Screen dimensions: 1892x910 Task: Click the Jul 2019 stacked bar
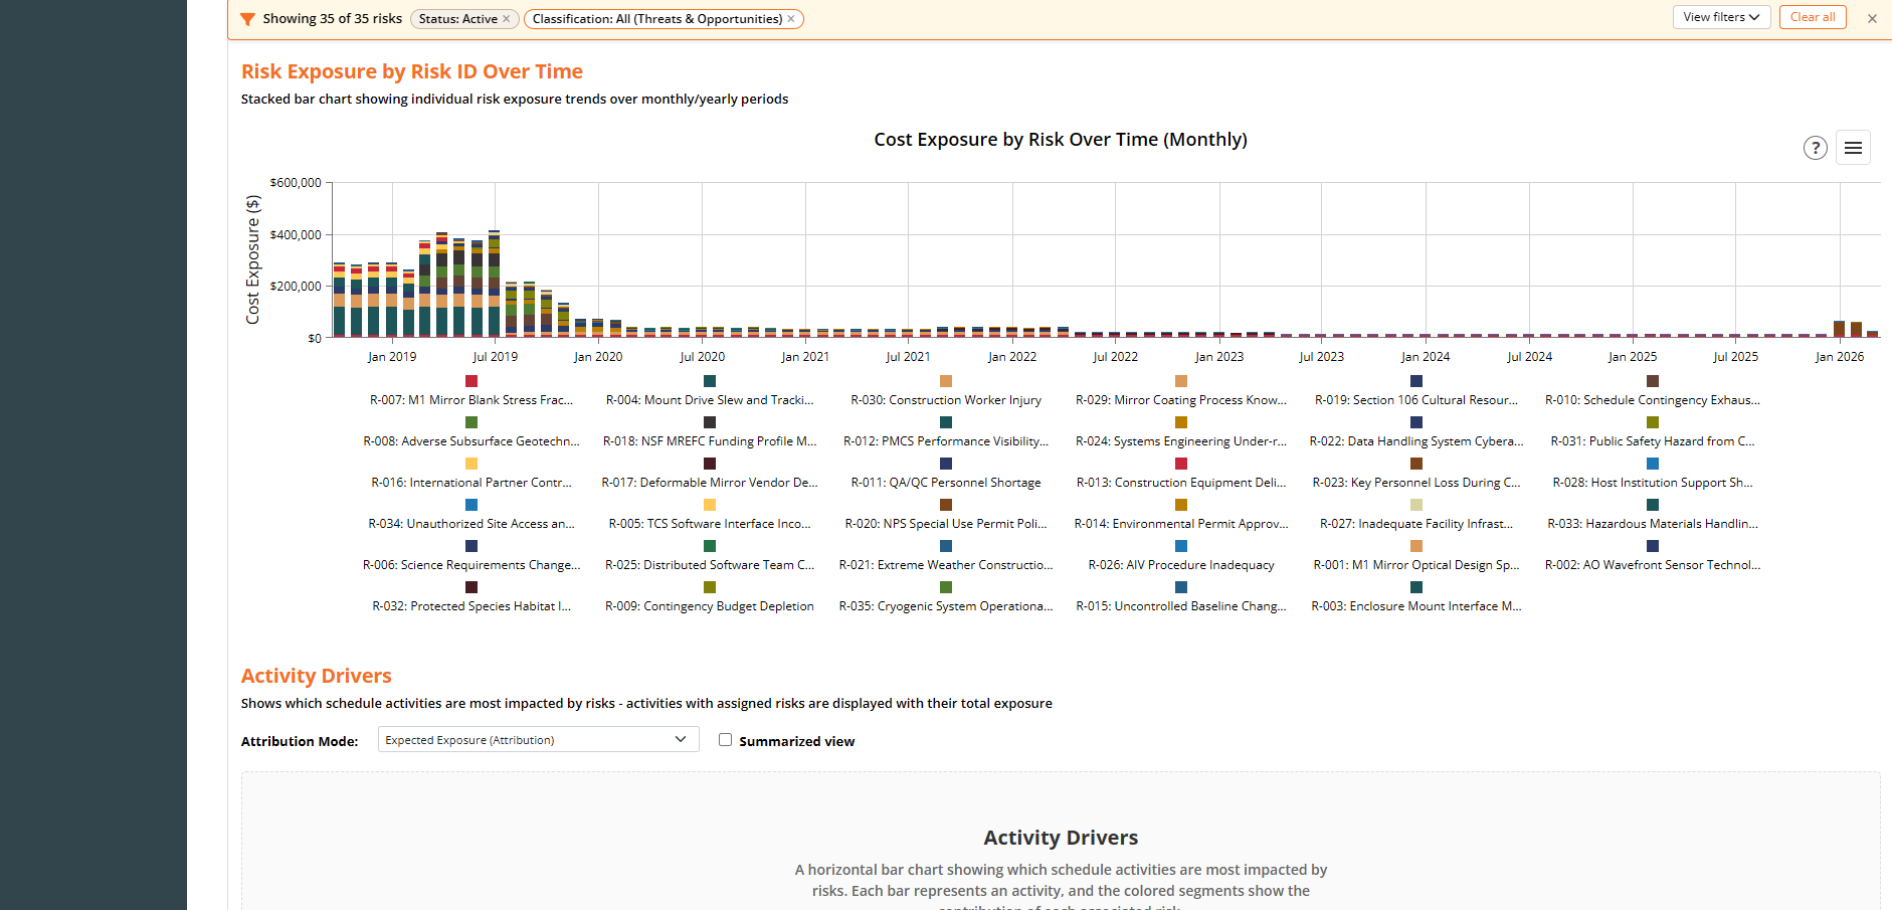click(494, 284)
